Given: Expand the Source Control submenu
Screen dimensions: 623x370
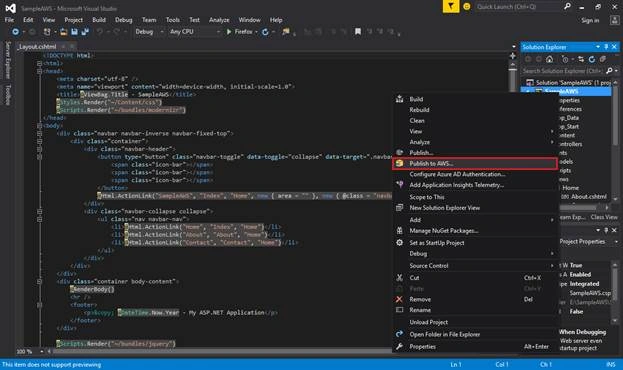Looking at the screenshot, I should tap(476, 265).
